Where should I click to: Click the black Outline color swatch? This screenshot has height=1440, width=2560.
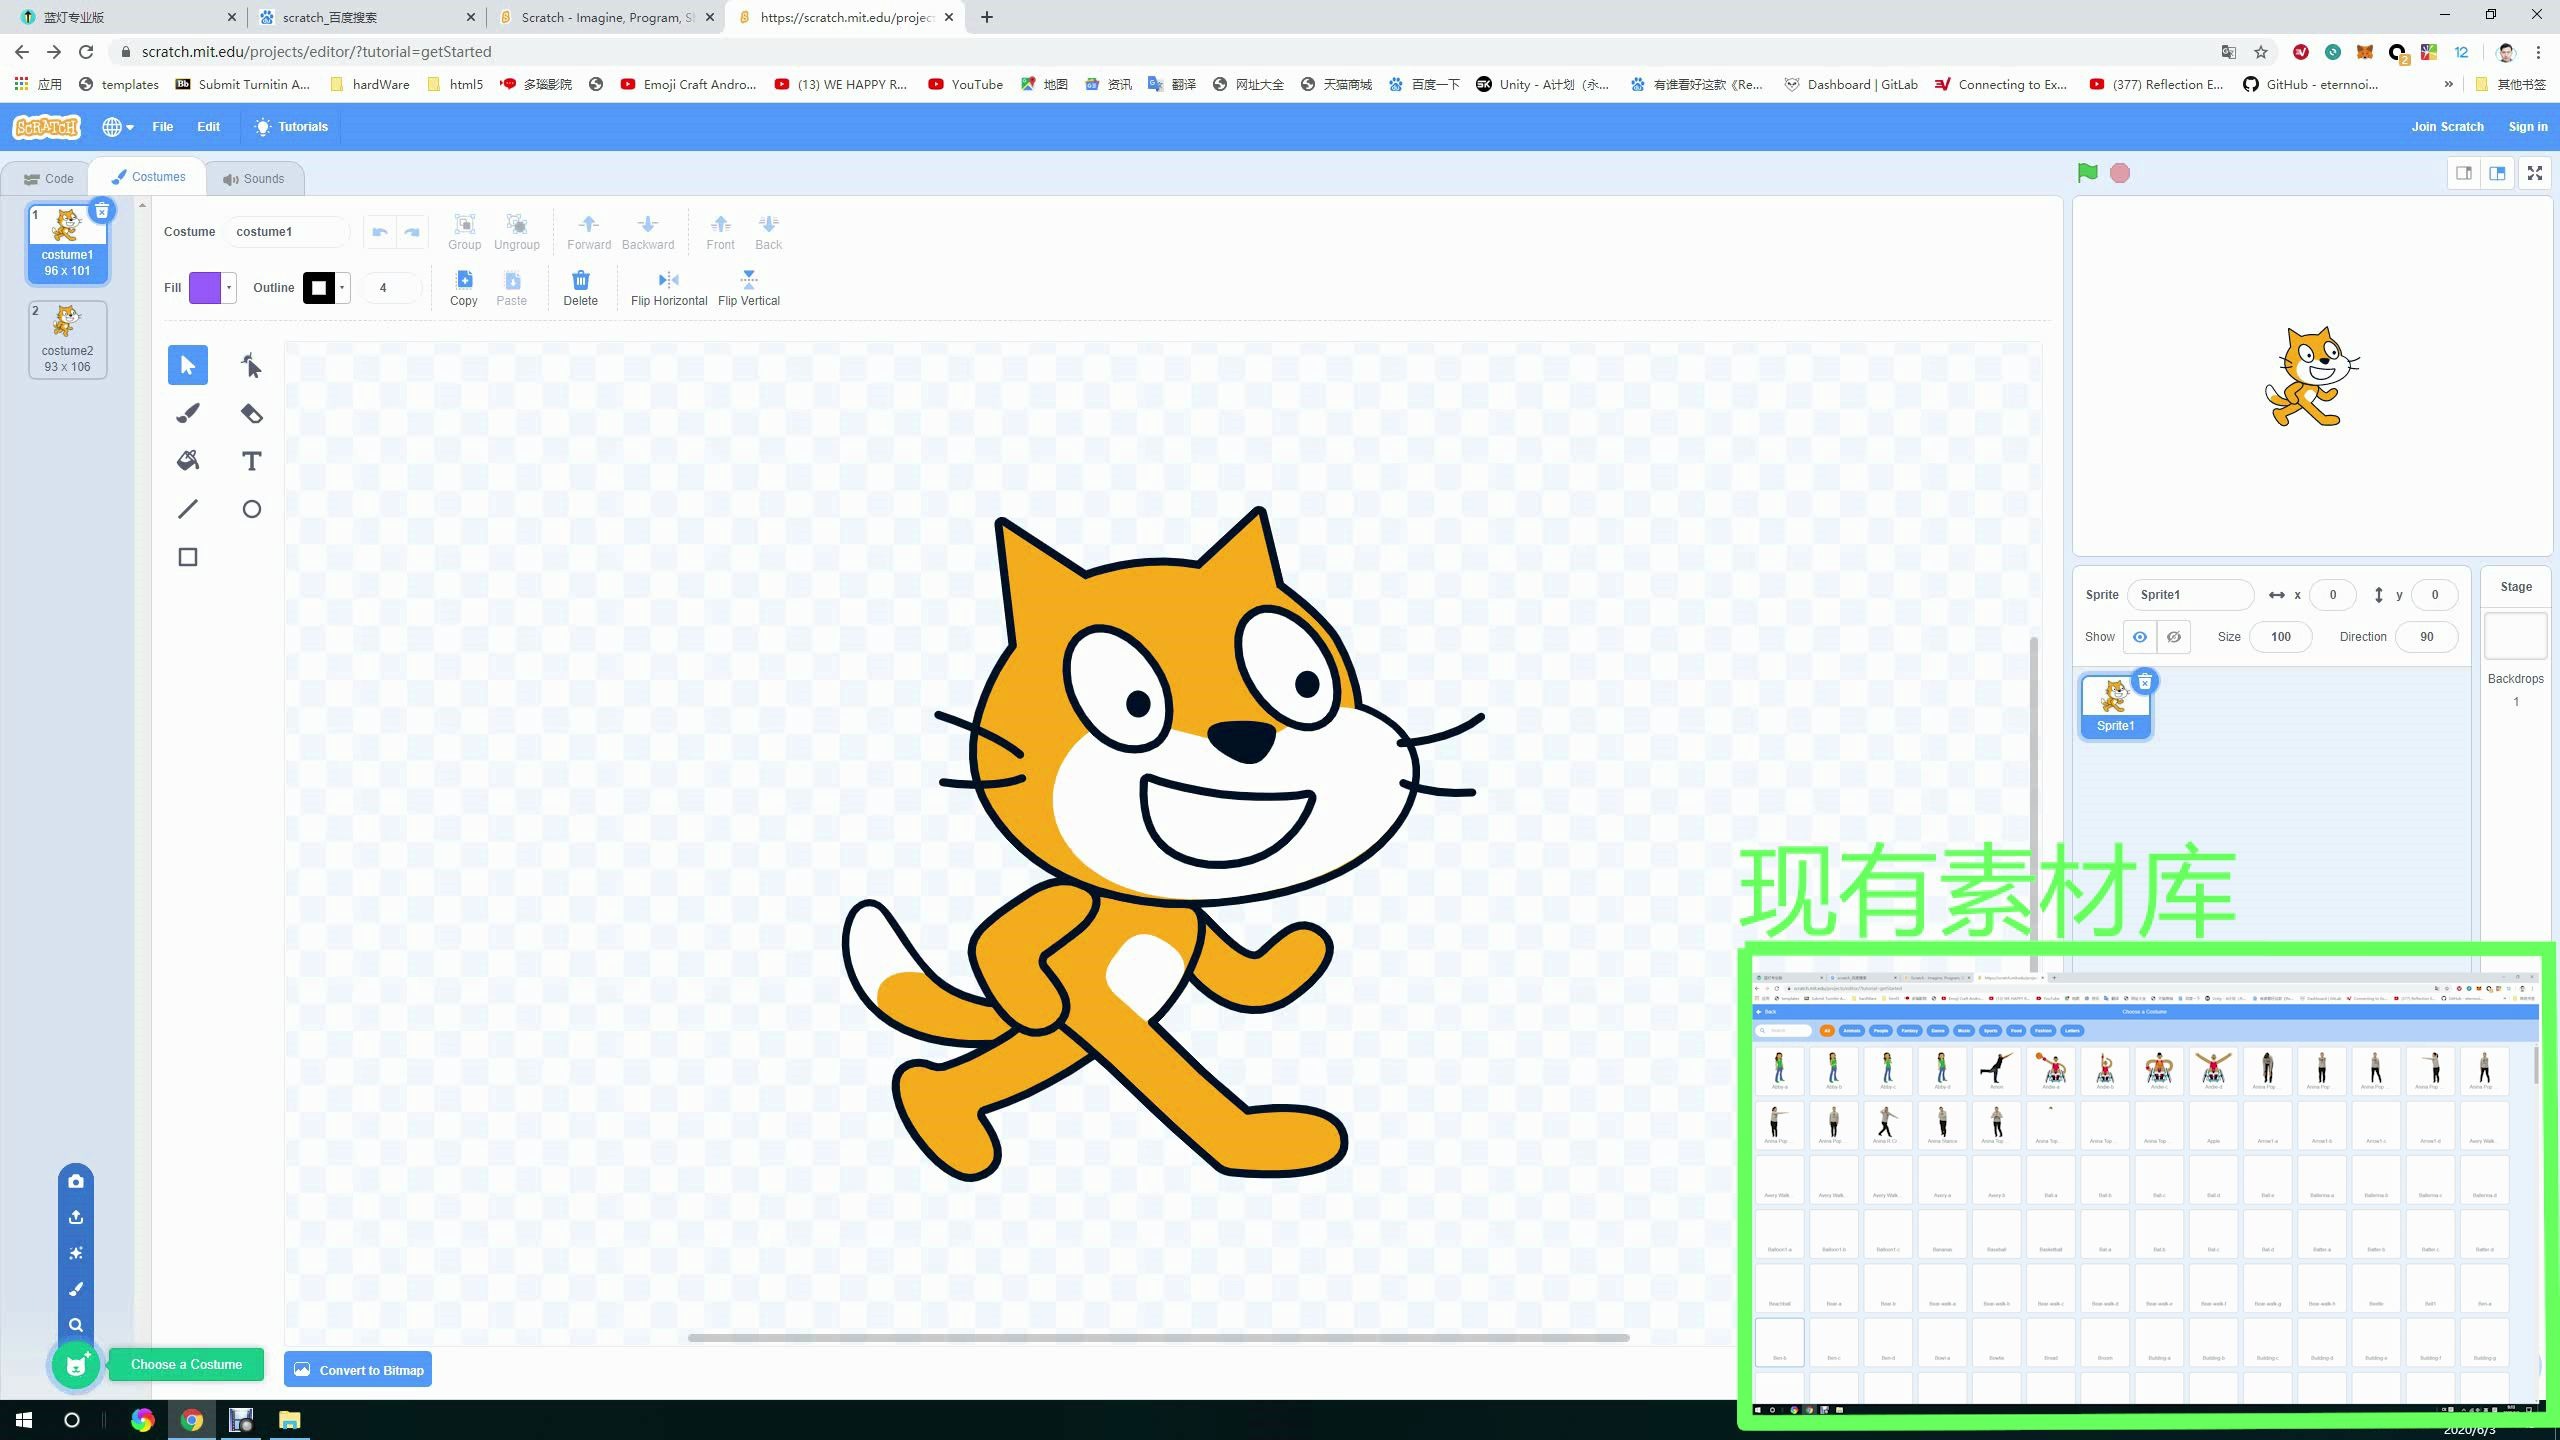point(319,288)
